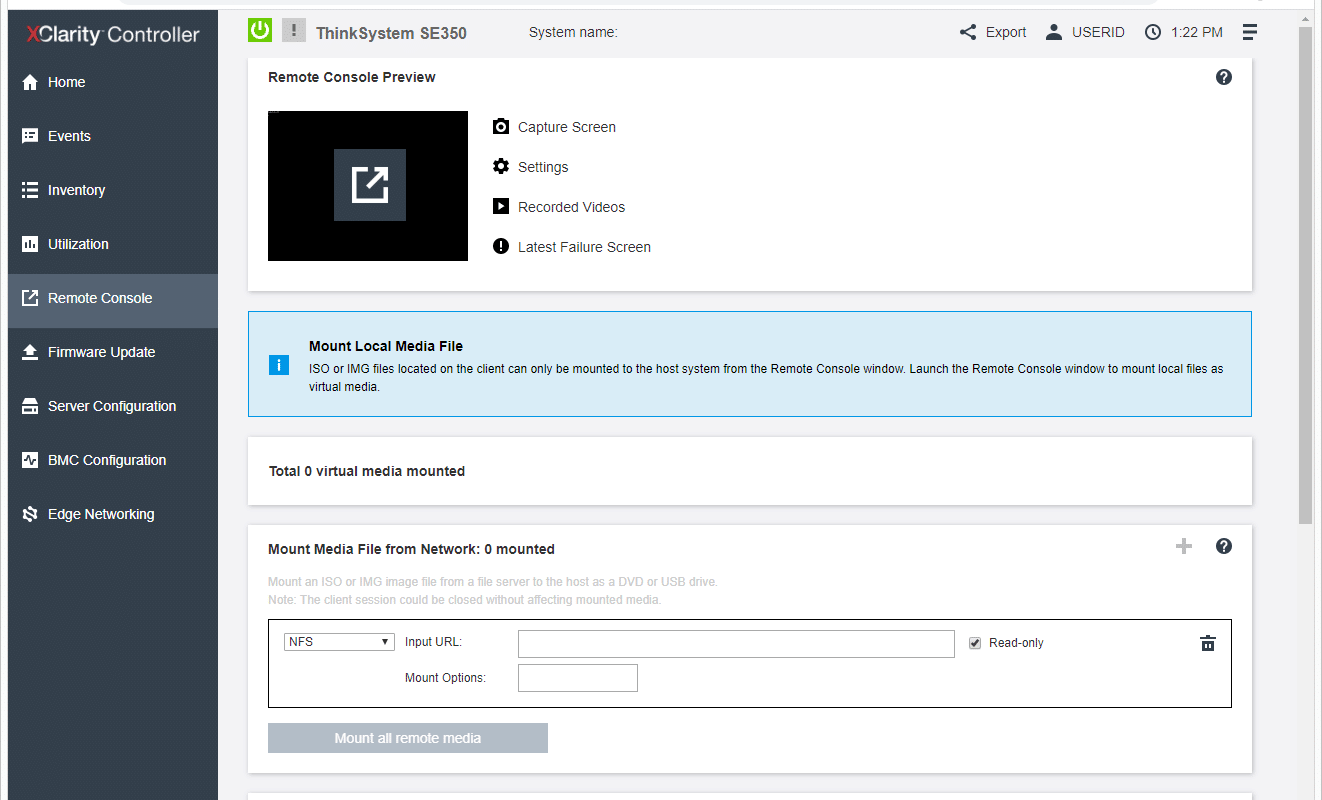The image size is (1322, 800).
Task: Delete the NFS media entry with trash icon
Action: 1208,643
